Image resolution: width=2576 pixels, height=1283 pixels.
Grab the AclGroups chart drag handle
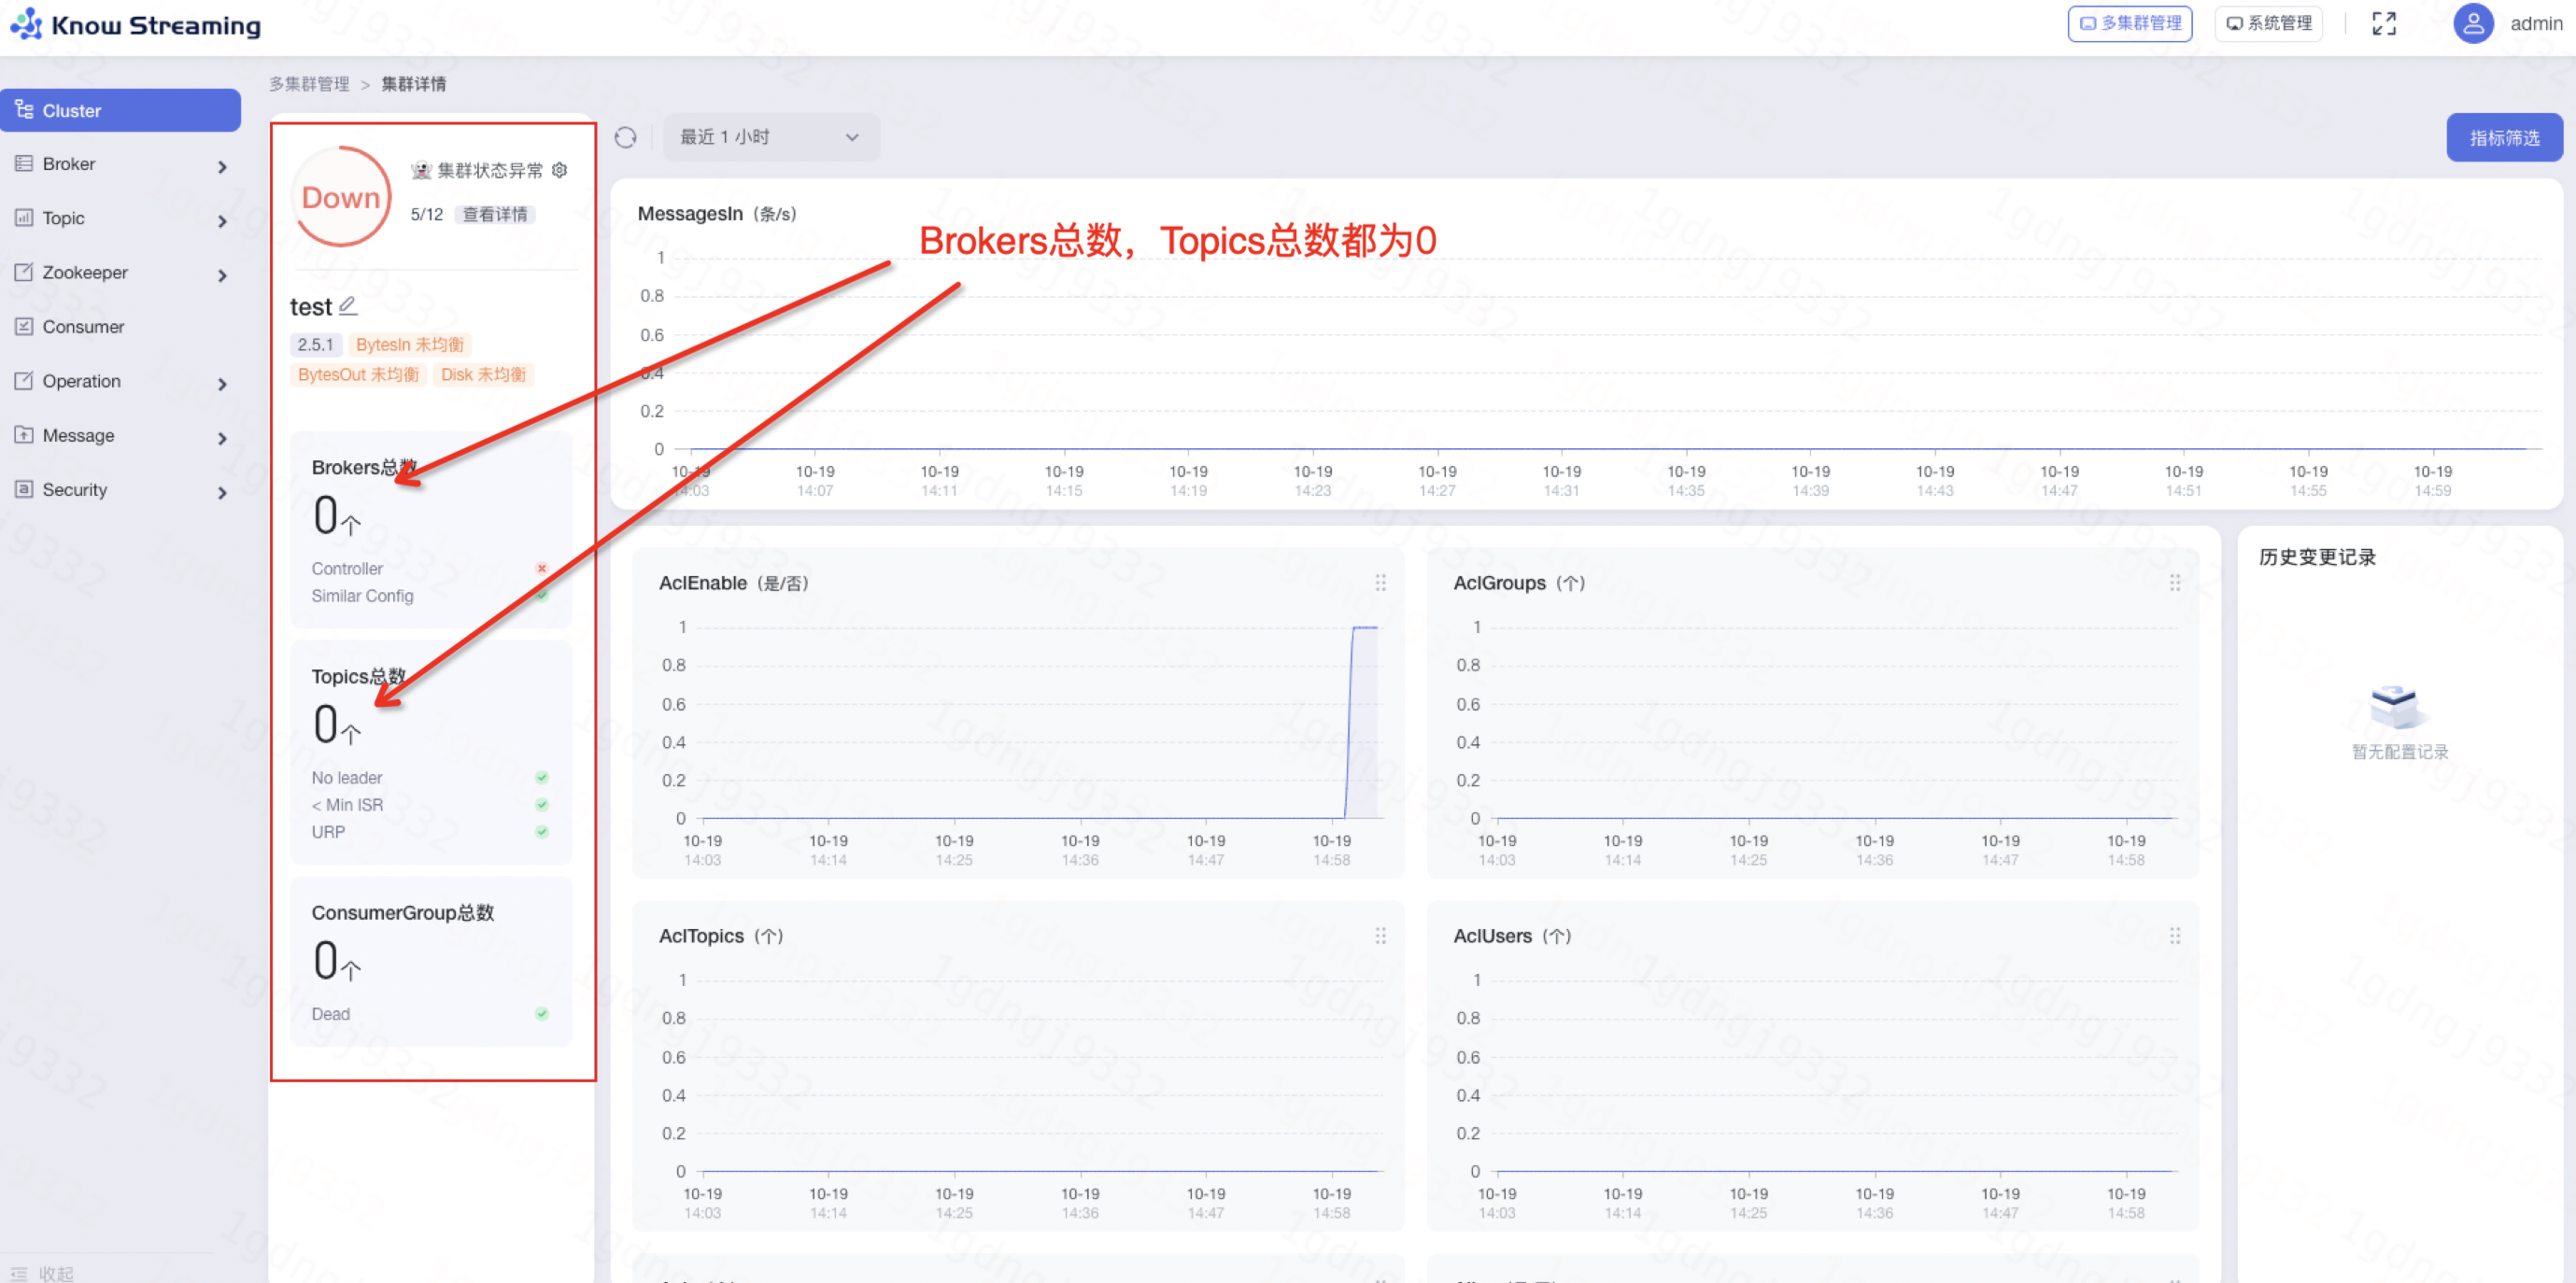tap(2174, 582)
